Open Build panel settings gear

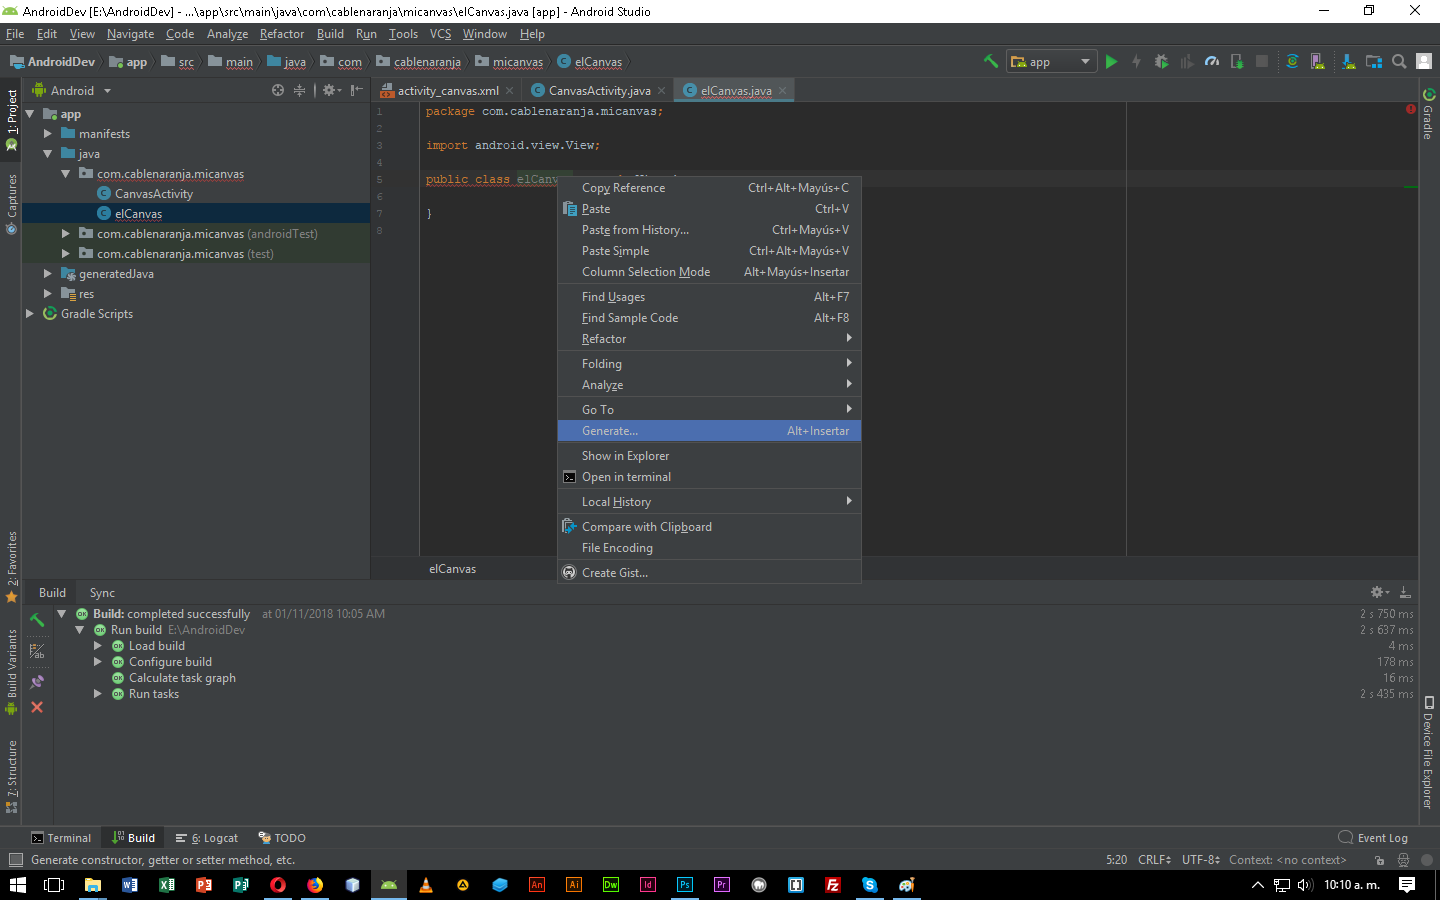pyautogui.click(x=1380, y=592)
